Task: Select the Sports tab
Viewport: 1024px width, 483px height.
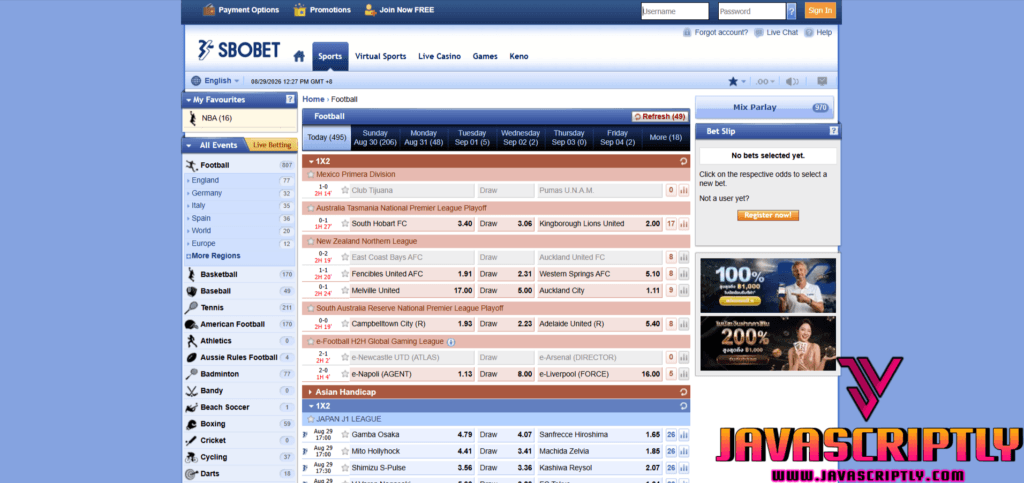Action: (x=330, y=56)
